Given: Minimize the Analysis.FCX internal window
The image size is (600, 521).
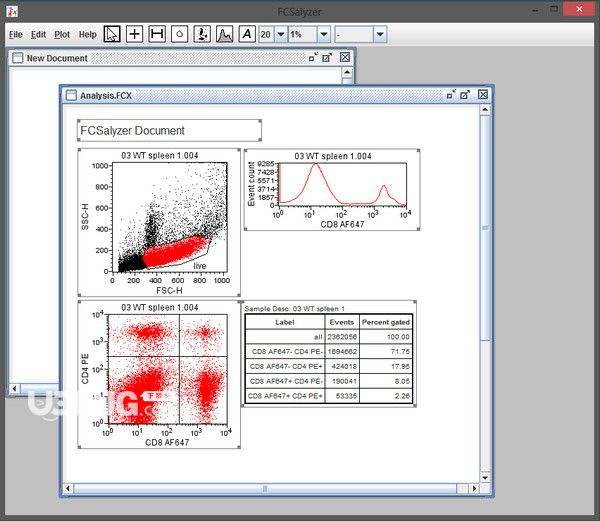Looking at the screenshot, I should 452,94.
